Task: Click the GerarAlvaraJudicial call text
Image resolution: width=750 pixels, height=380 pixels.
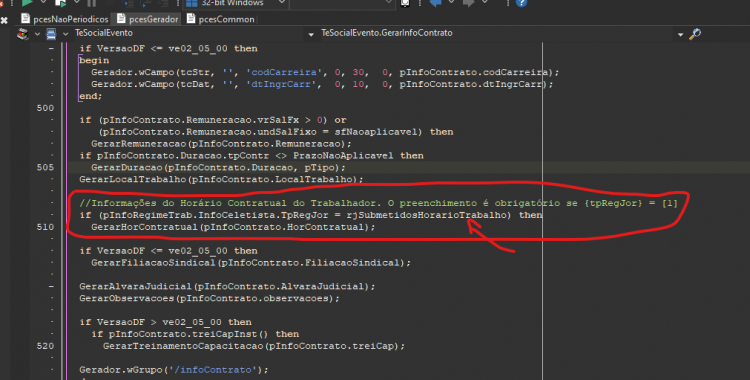Action: 227,286
